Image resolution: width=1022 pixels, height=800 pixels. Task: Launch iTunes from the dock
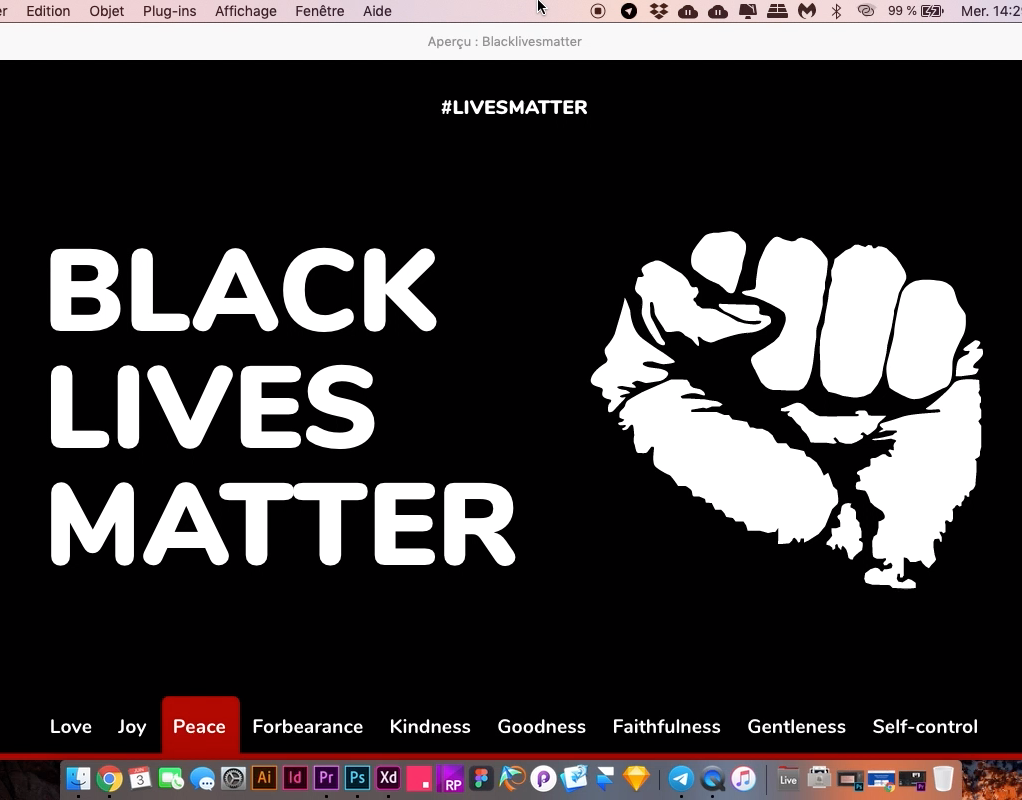743,778
